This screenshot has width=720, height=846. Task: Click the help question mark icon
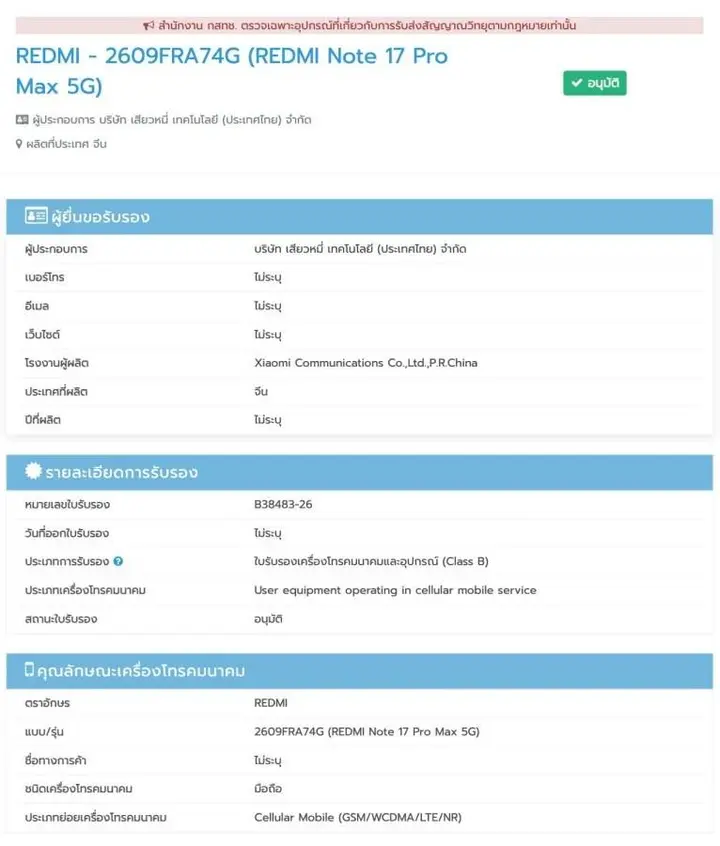[x=118, y=561]
